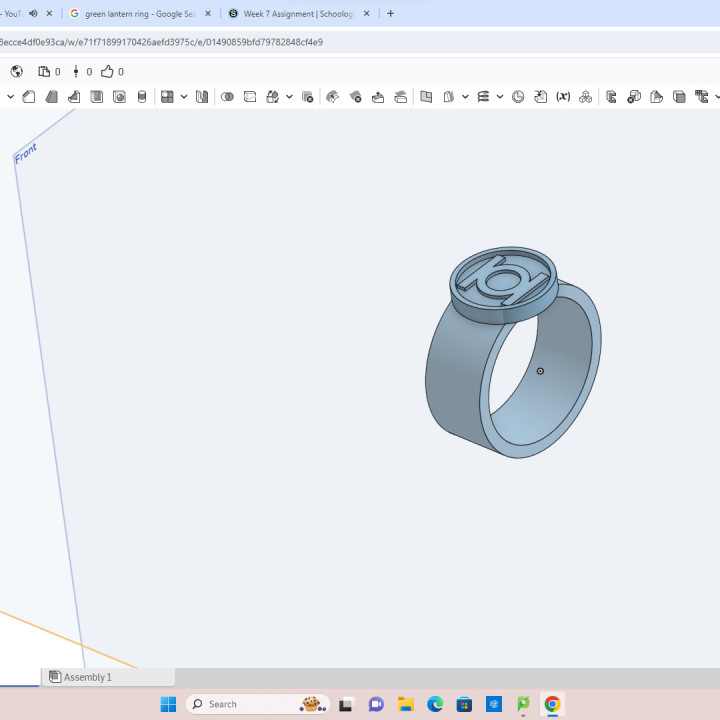Click the origin point inside the ring
This screenshot has height=720, width=720.
[540, 371]
